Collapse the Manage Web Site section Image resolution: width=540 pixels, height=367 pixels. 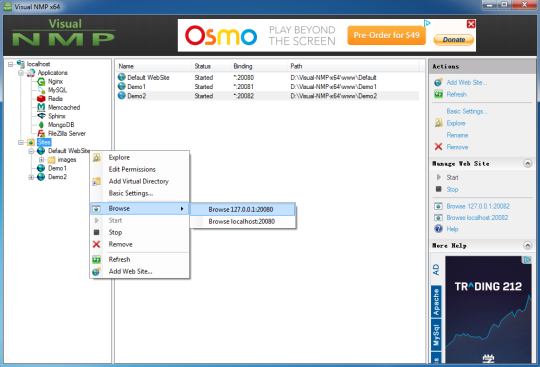pyautogui.click(x=527, y=164)
